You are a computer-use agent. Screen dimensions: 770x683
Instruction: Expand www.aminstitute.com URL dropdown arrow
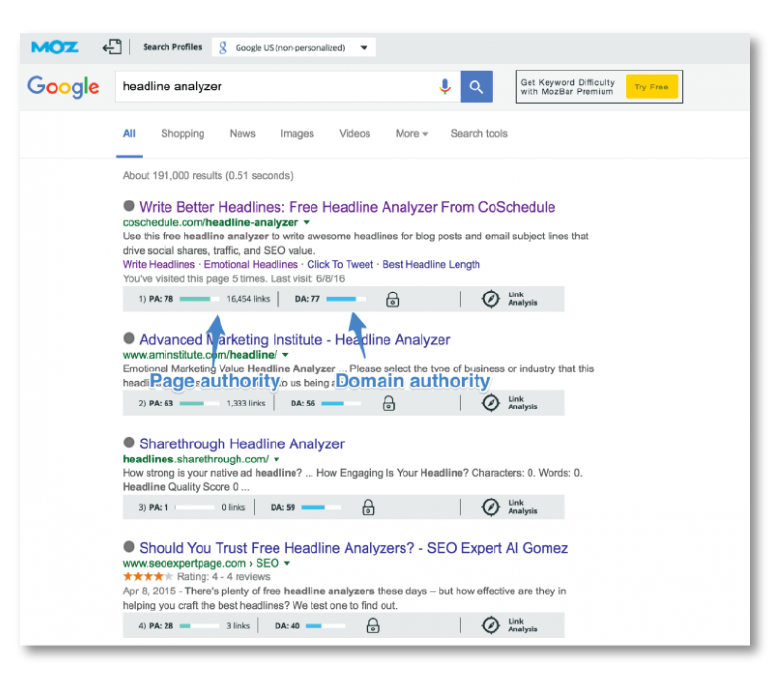285,355
